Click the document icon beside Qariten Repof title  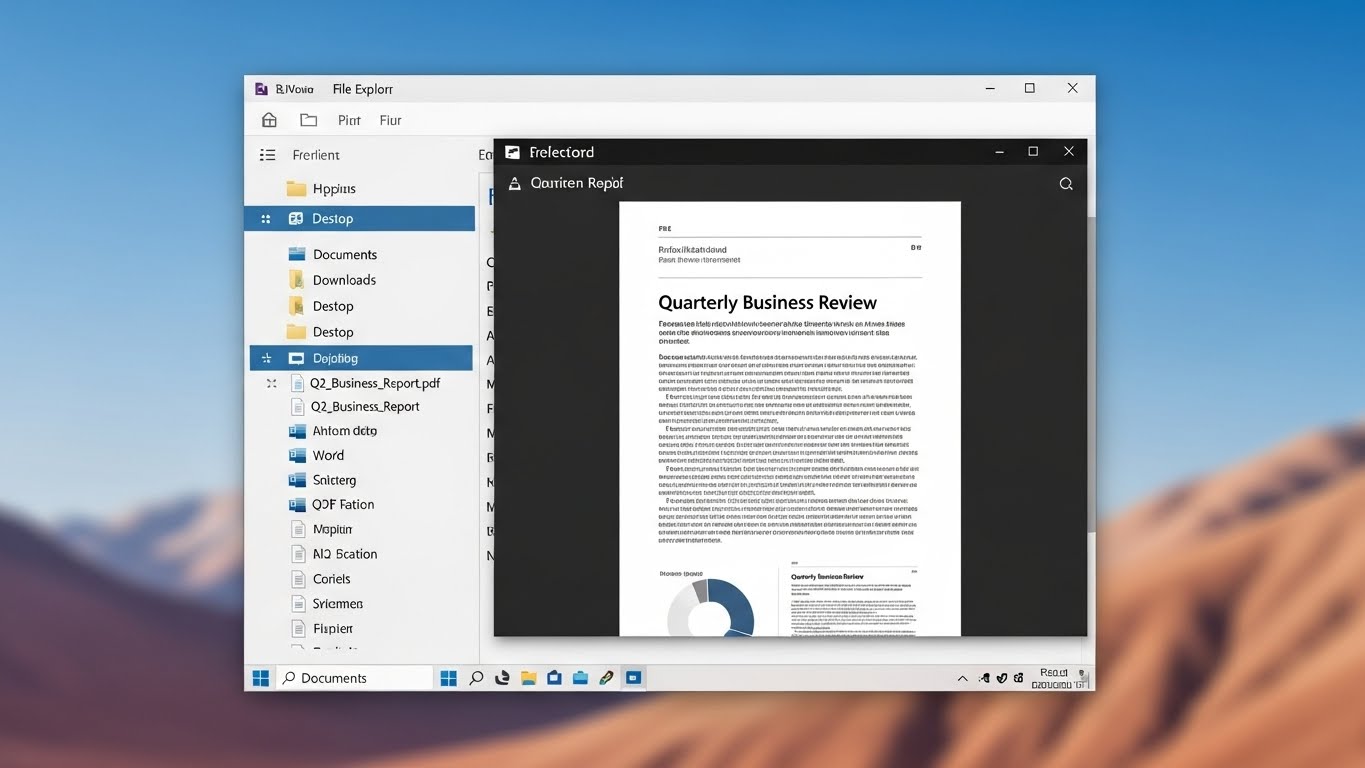click(514, 183)
